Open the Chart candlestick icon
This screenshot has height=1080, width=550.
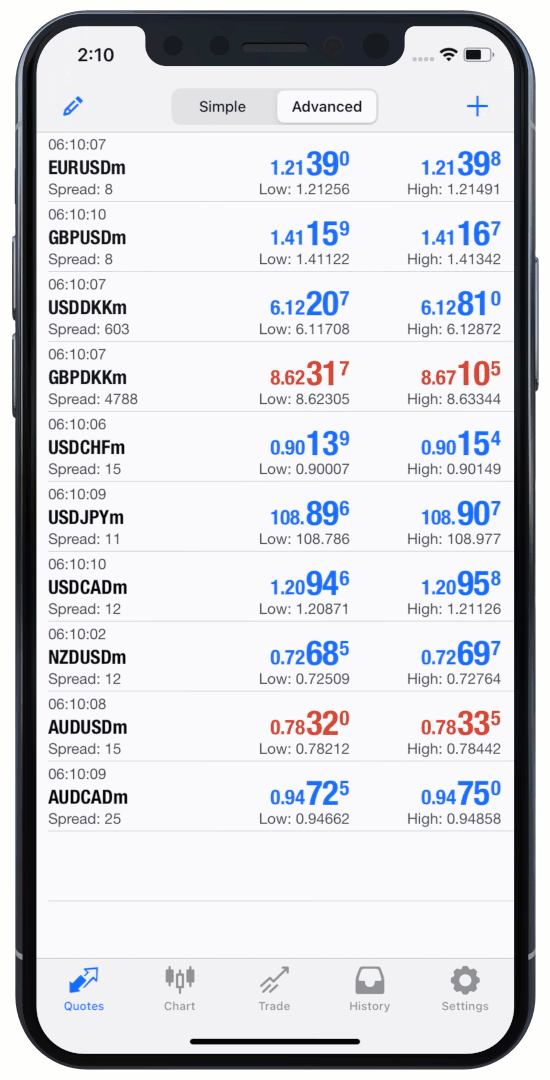(180, 978)
